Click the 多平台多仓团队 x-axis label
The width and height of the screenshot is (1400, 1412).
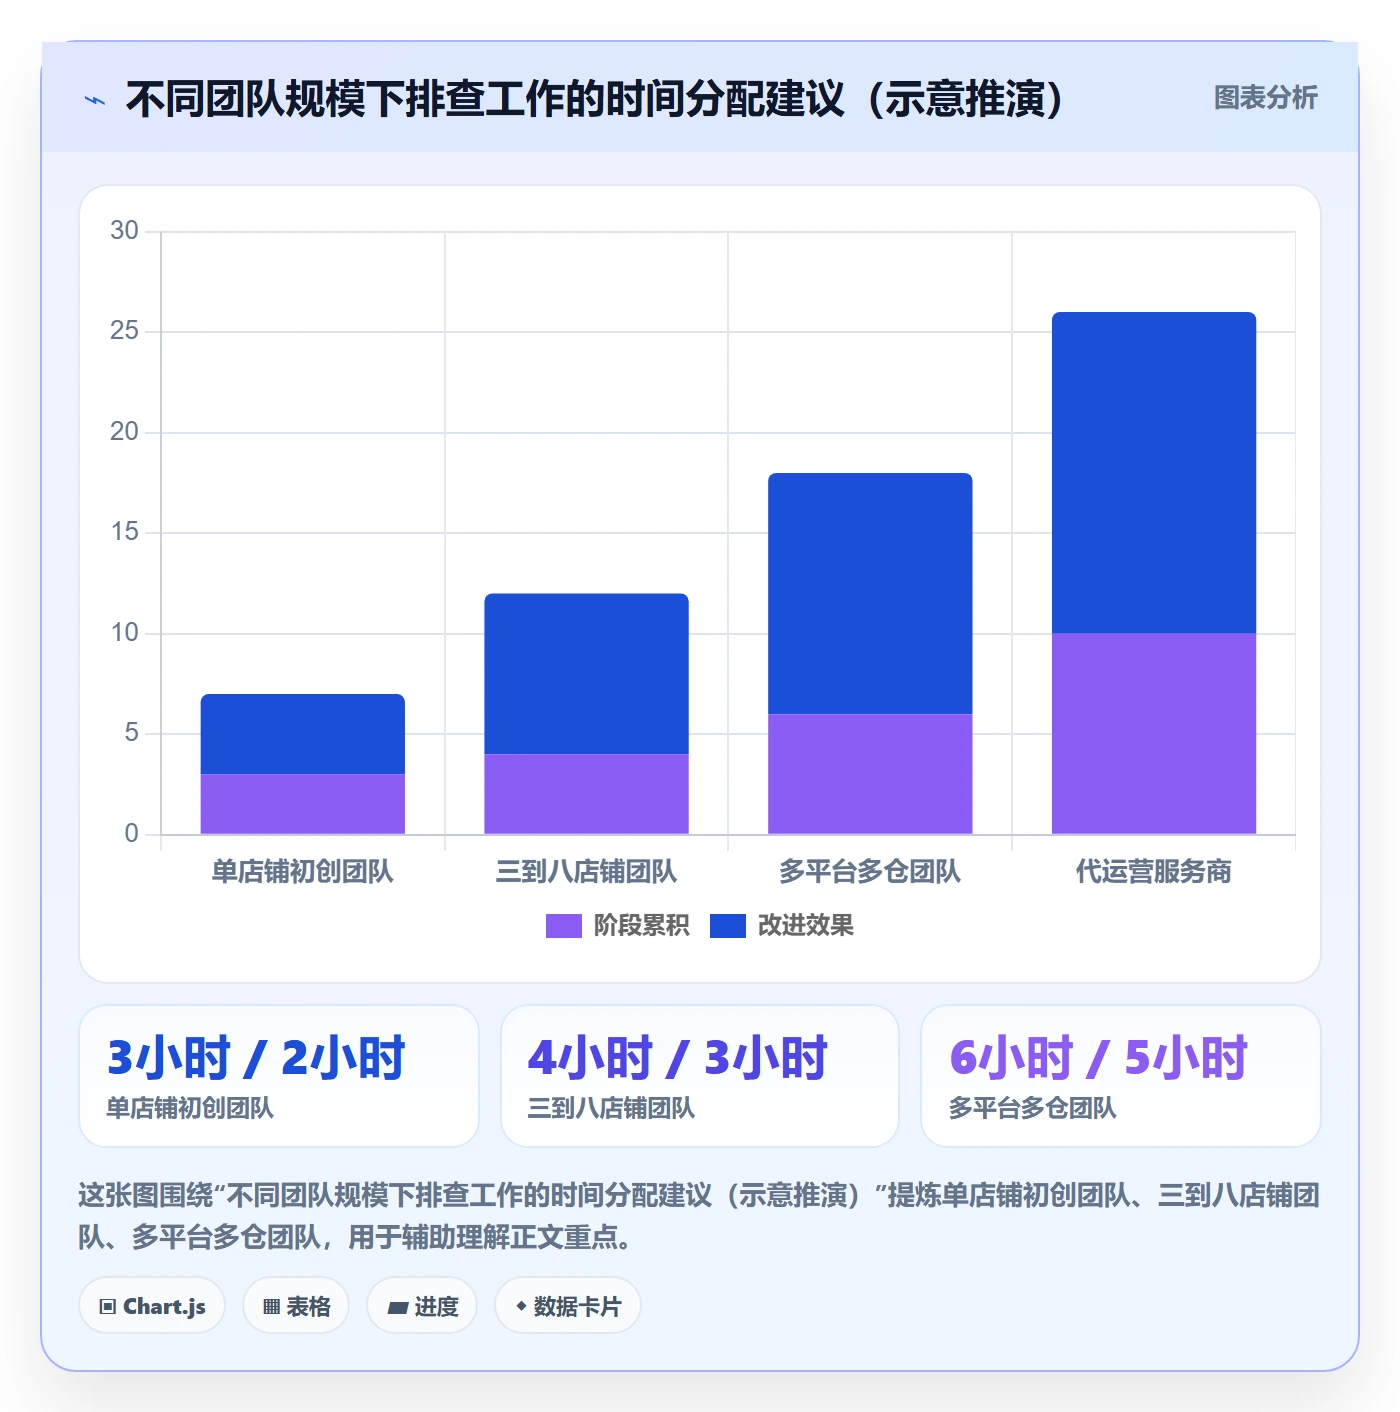(870, 872)
